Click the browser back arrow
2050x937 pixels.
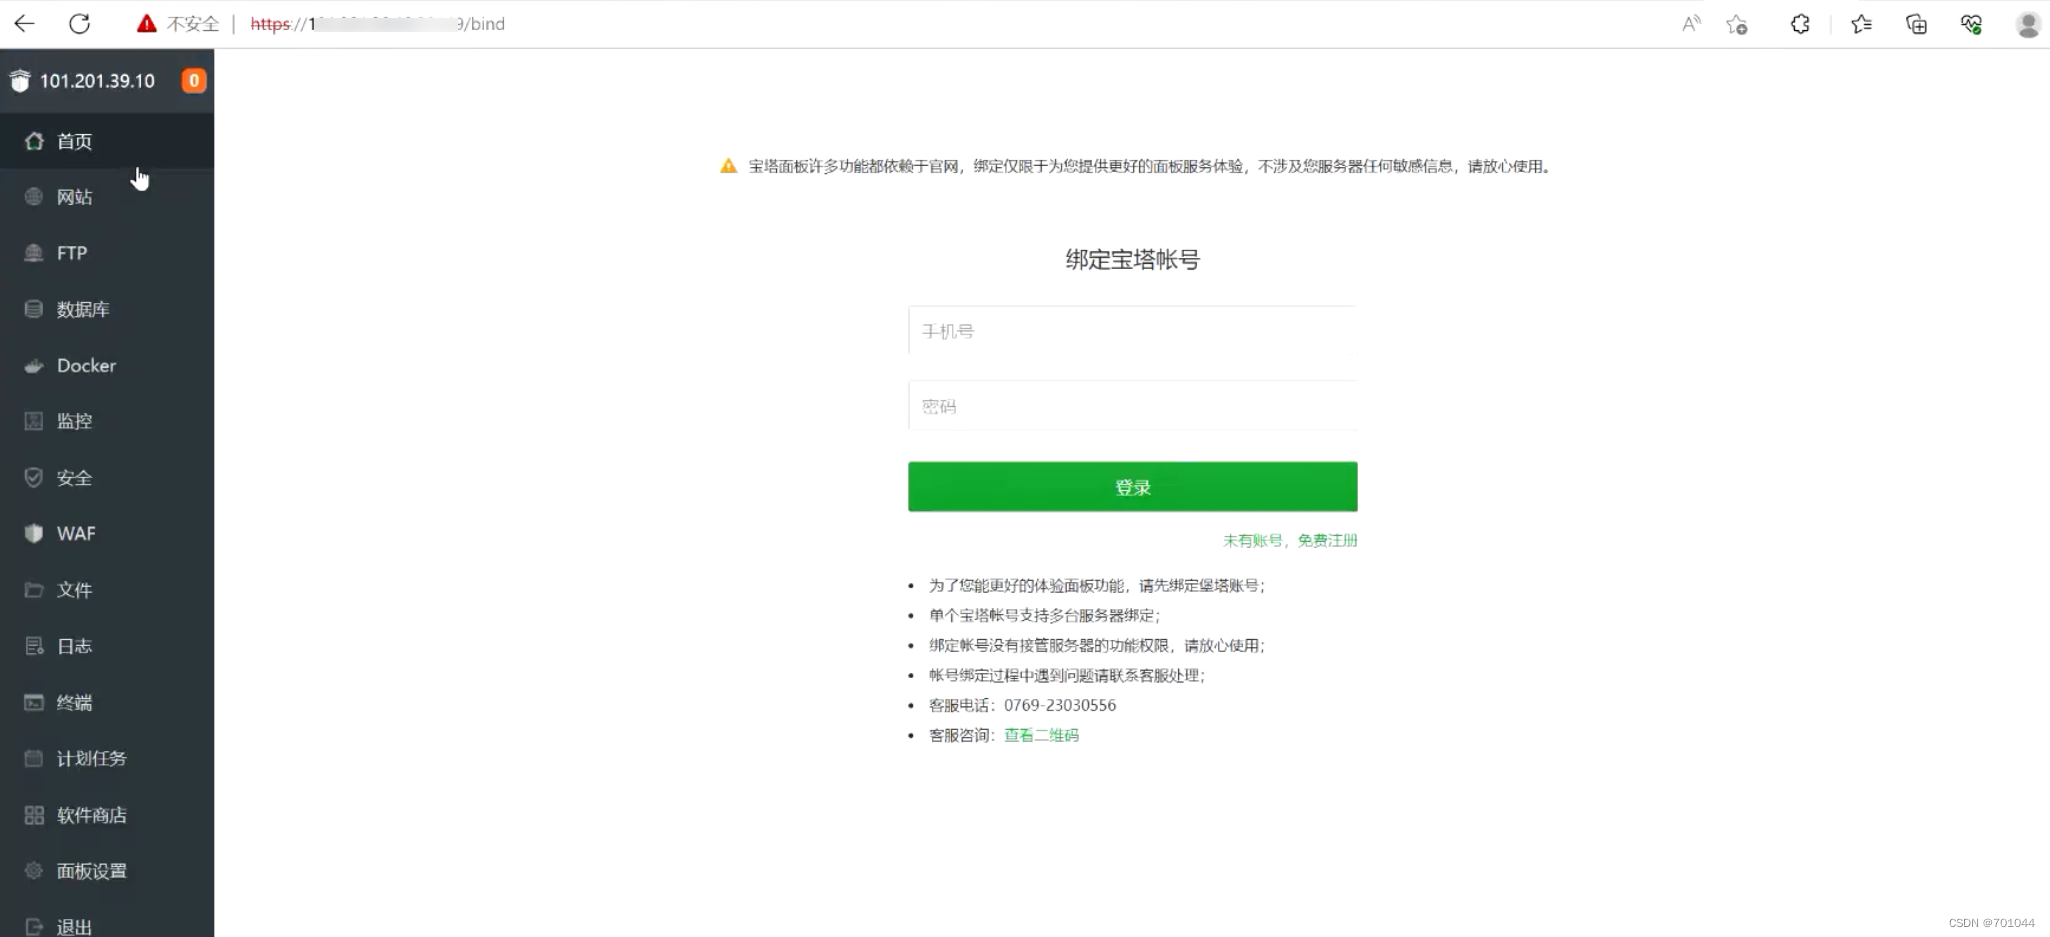point(24,24)
